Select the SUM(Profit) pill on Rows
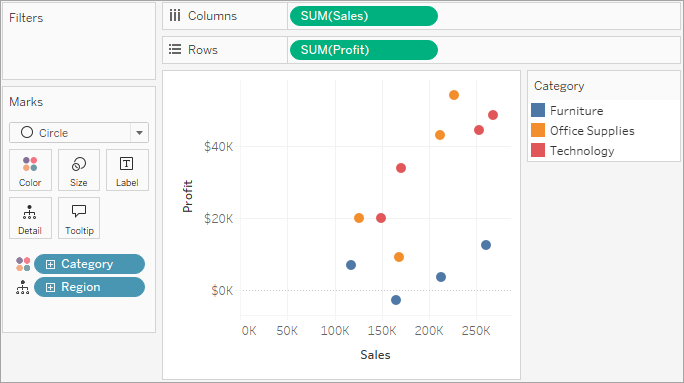Image resolution: width=684 pixels, height=383 pixels. pos(364,50)
